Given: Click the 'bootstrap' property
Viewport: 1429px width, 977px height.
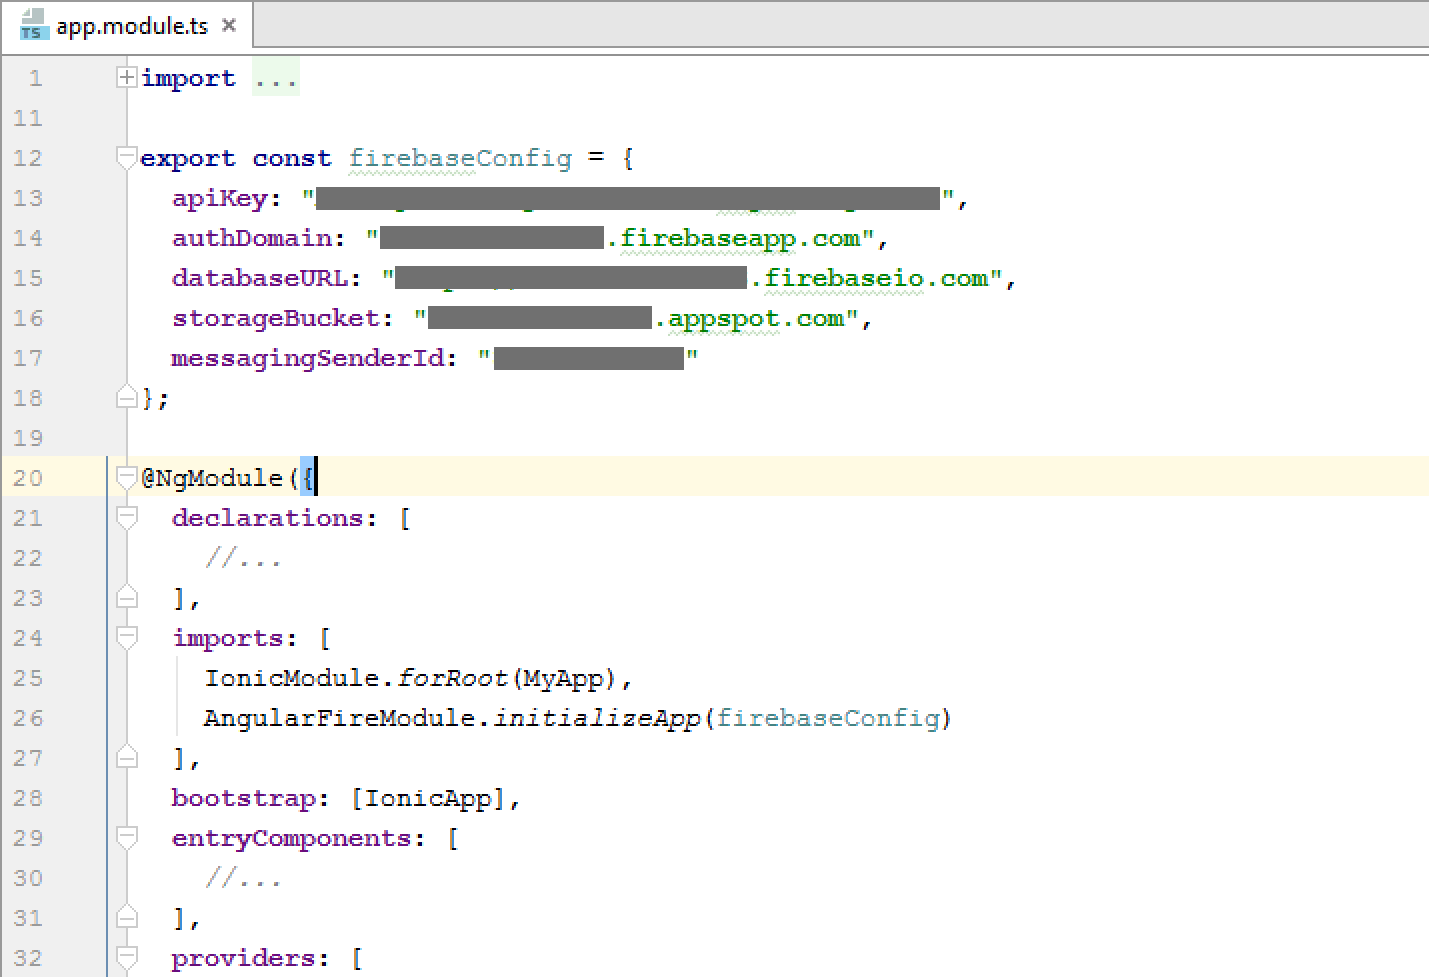Looking at the screenshot, I should 244,798.
